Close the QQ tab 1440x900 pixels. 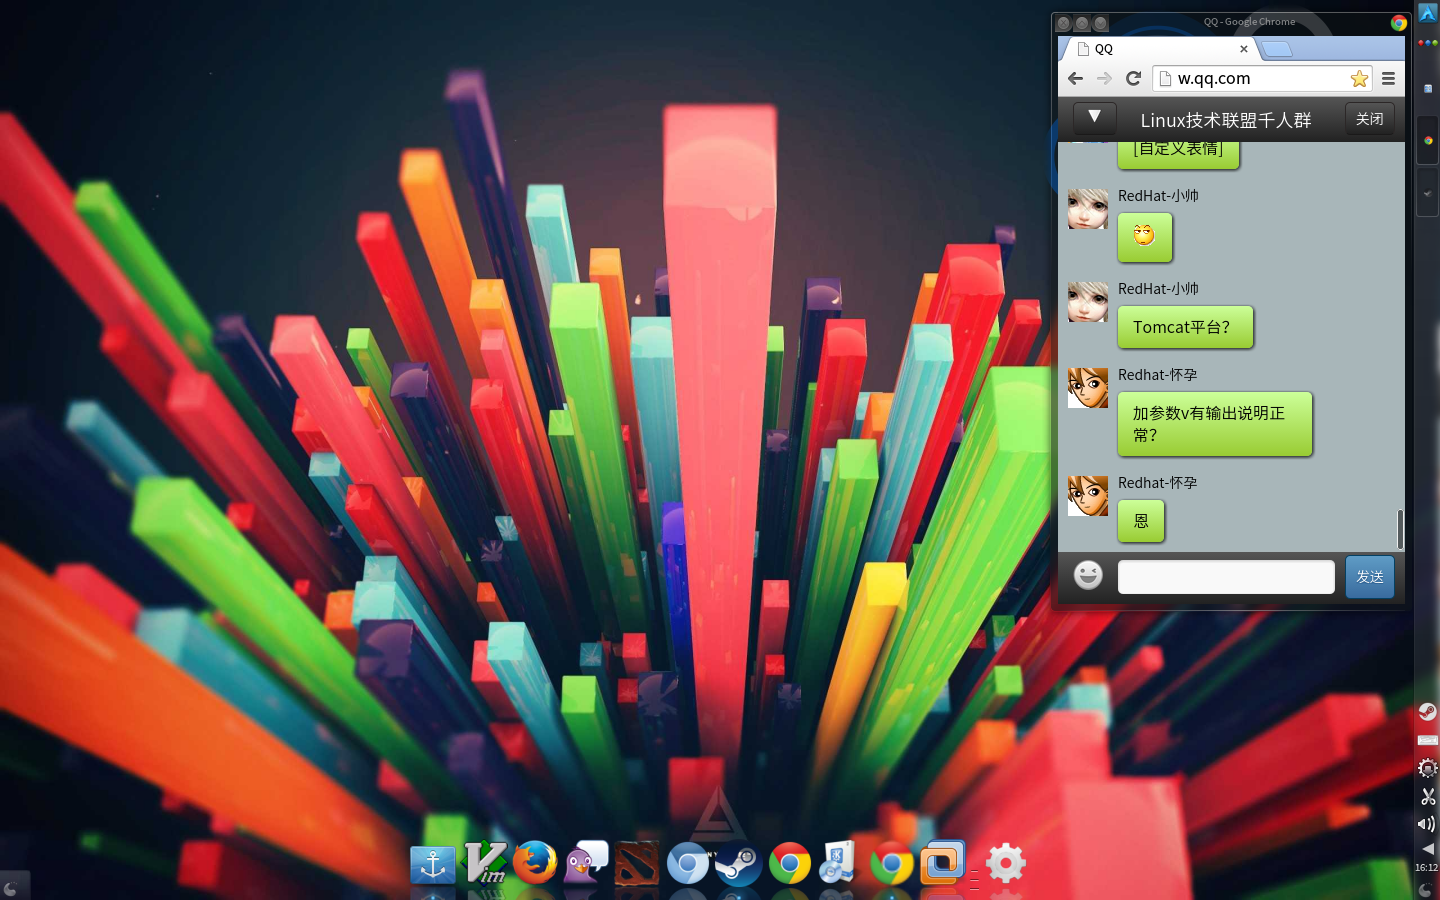[1244, 48]
